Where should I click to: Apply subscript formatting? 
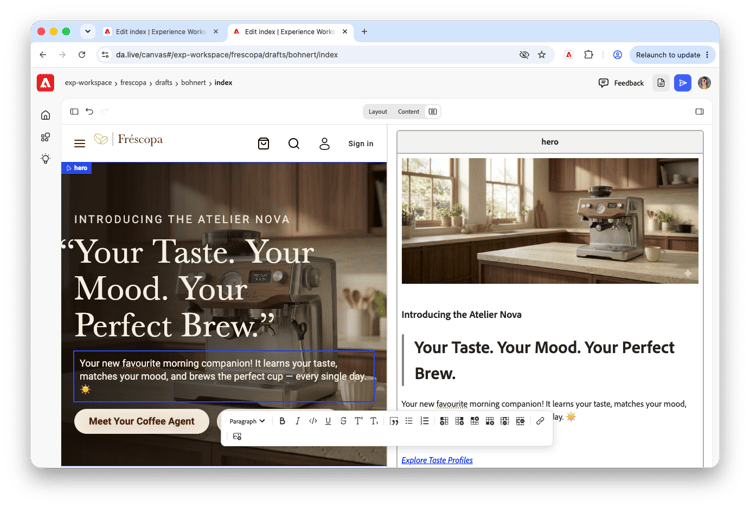tap(374, 421)
